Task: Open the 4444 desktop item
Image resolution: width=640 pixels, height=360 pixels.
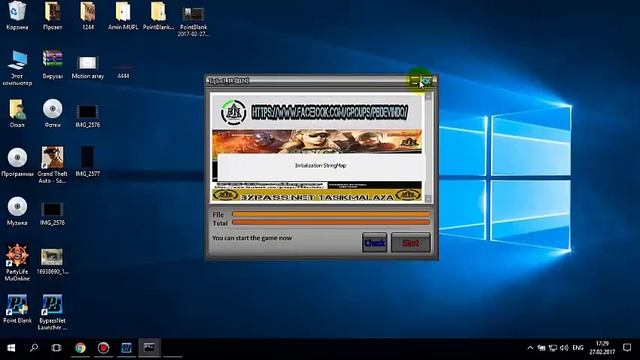Action: 123,72
